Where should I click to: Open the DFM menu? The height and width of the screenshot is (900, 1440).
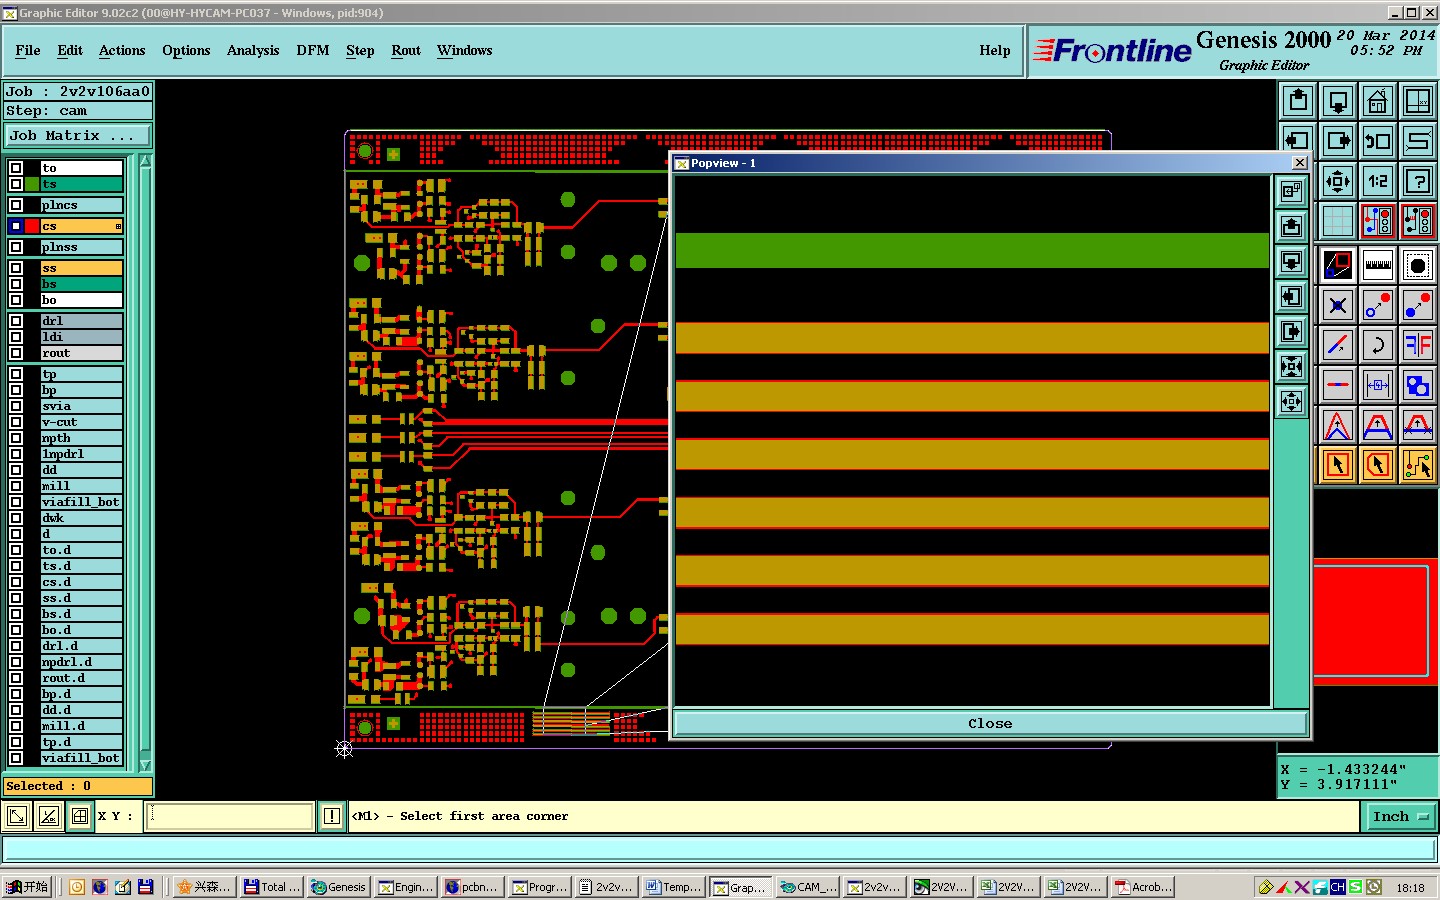[x=313, y=50]
